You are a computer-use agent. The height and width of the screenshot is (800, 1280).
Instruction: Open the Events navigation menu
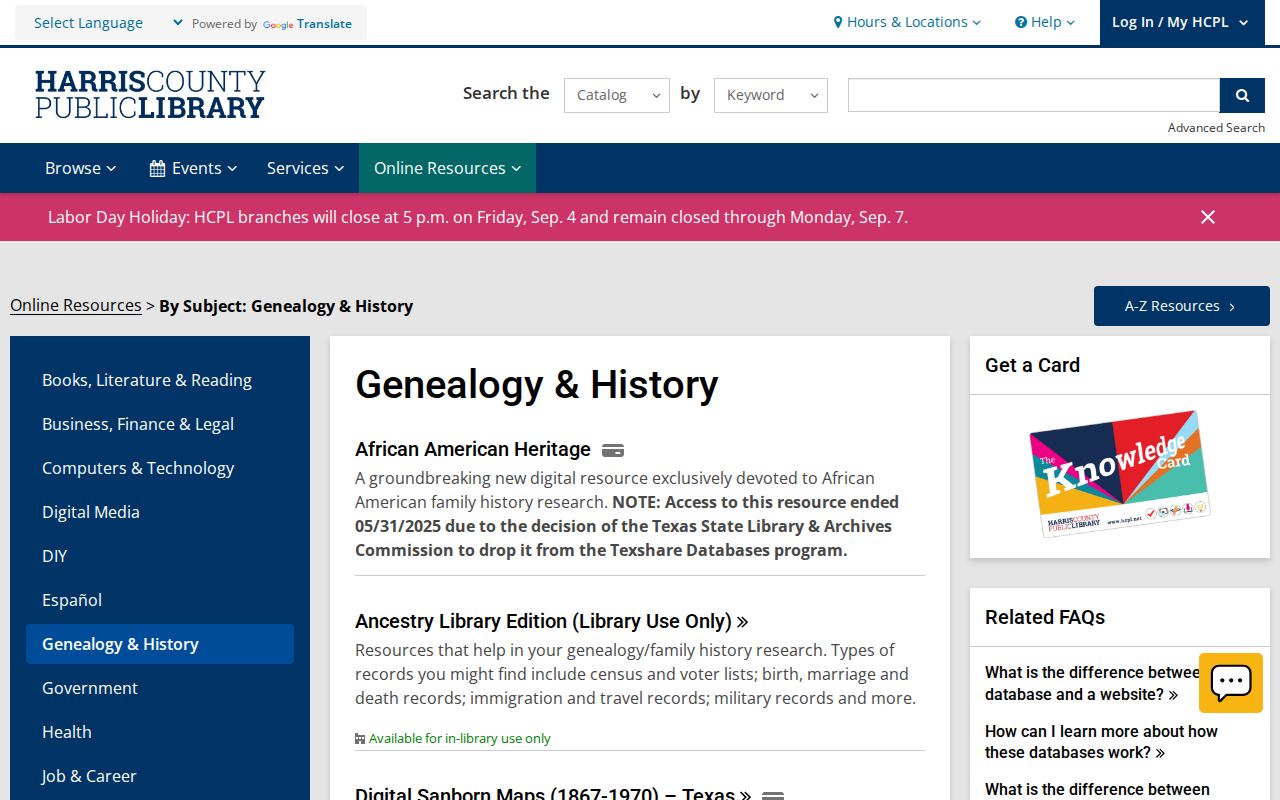[193, 168]
